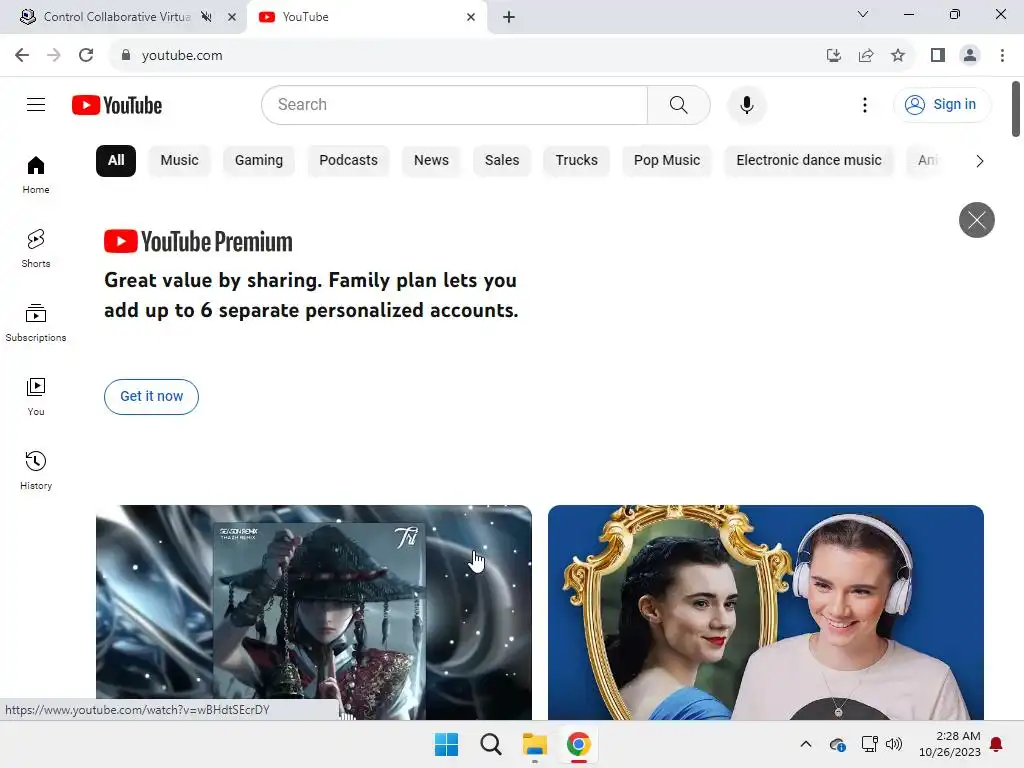Switch to the Control Collaborative Virtual tab
This screenshot has width=1024, height=768.
(x=118, y=17)
